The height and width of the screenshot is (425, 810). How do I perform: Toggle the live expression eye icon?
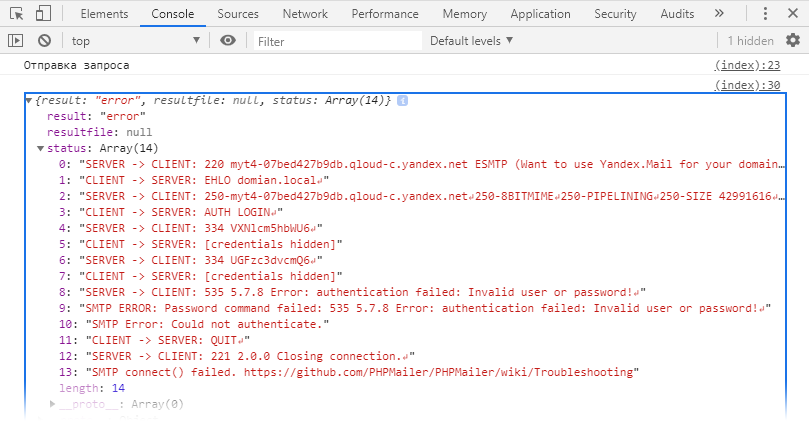pyautogui.click(x=229, y=41)
